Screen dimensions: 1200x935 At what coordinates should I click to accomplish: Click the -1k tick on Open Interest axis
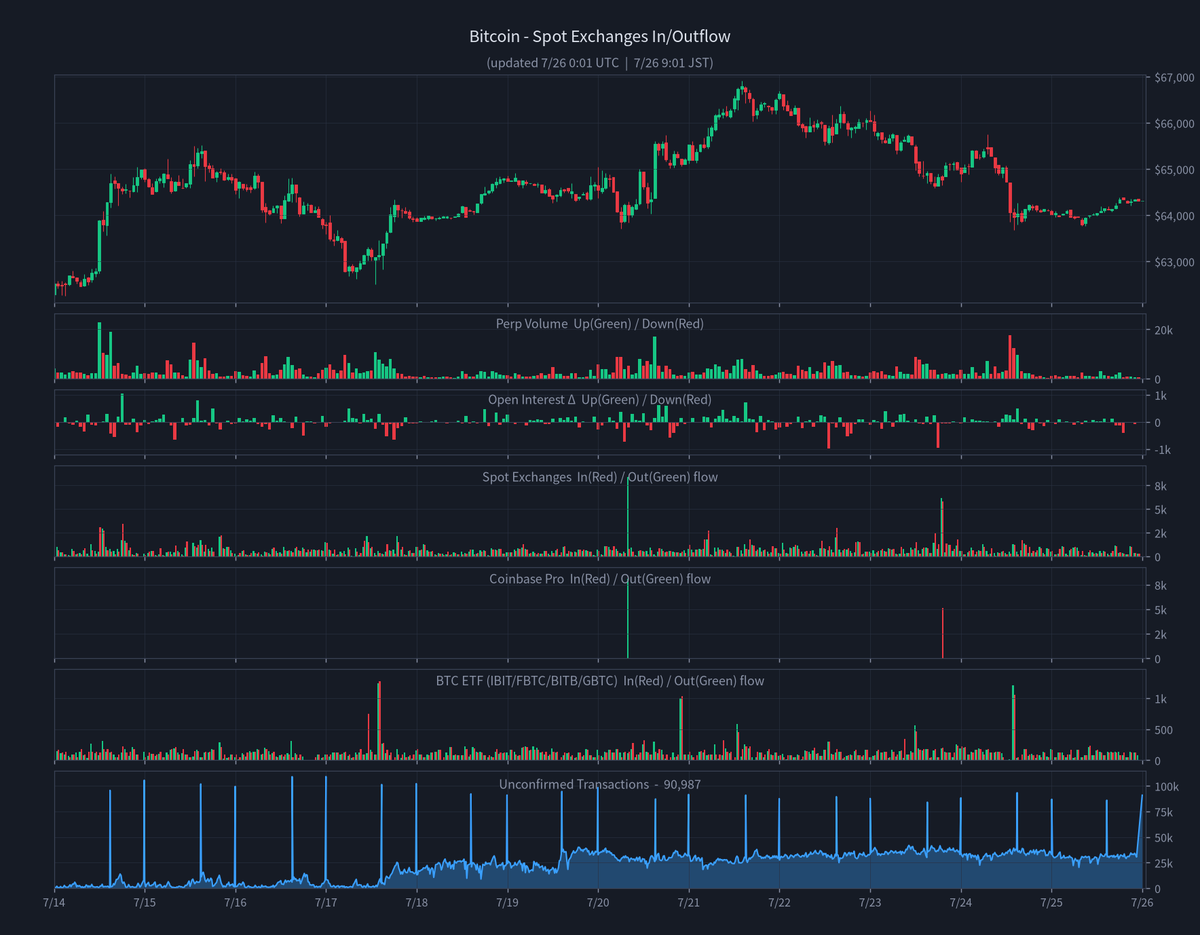tap(1162, 450)
